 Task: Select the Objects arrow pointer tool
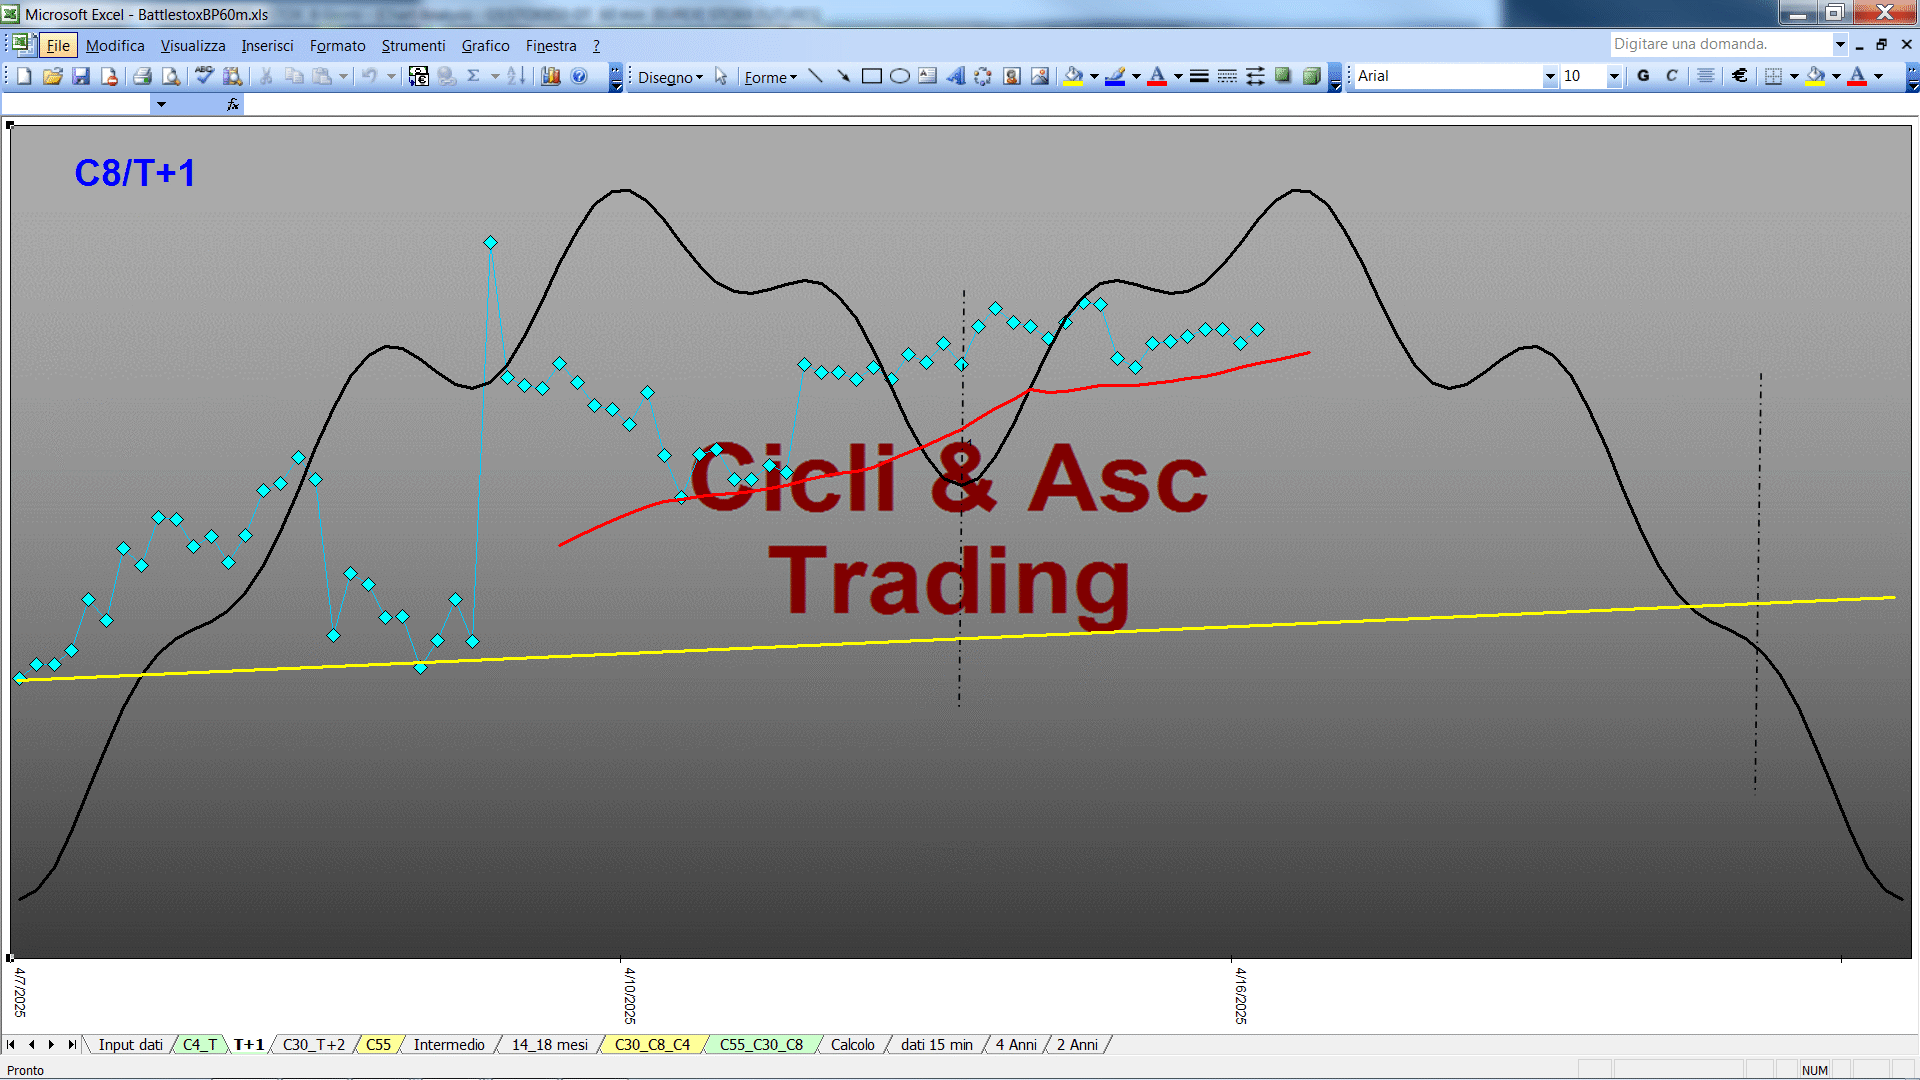point(721,76)
